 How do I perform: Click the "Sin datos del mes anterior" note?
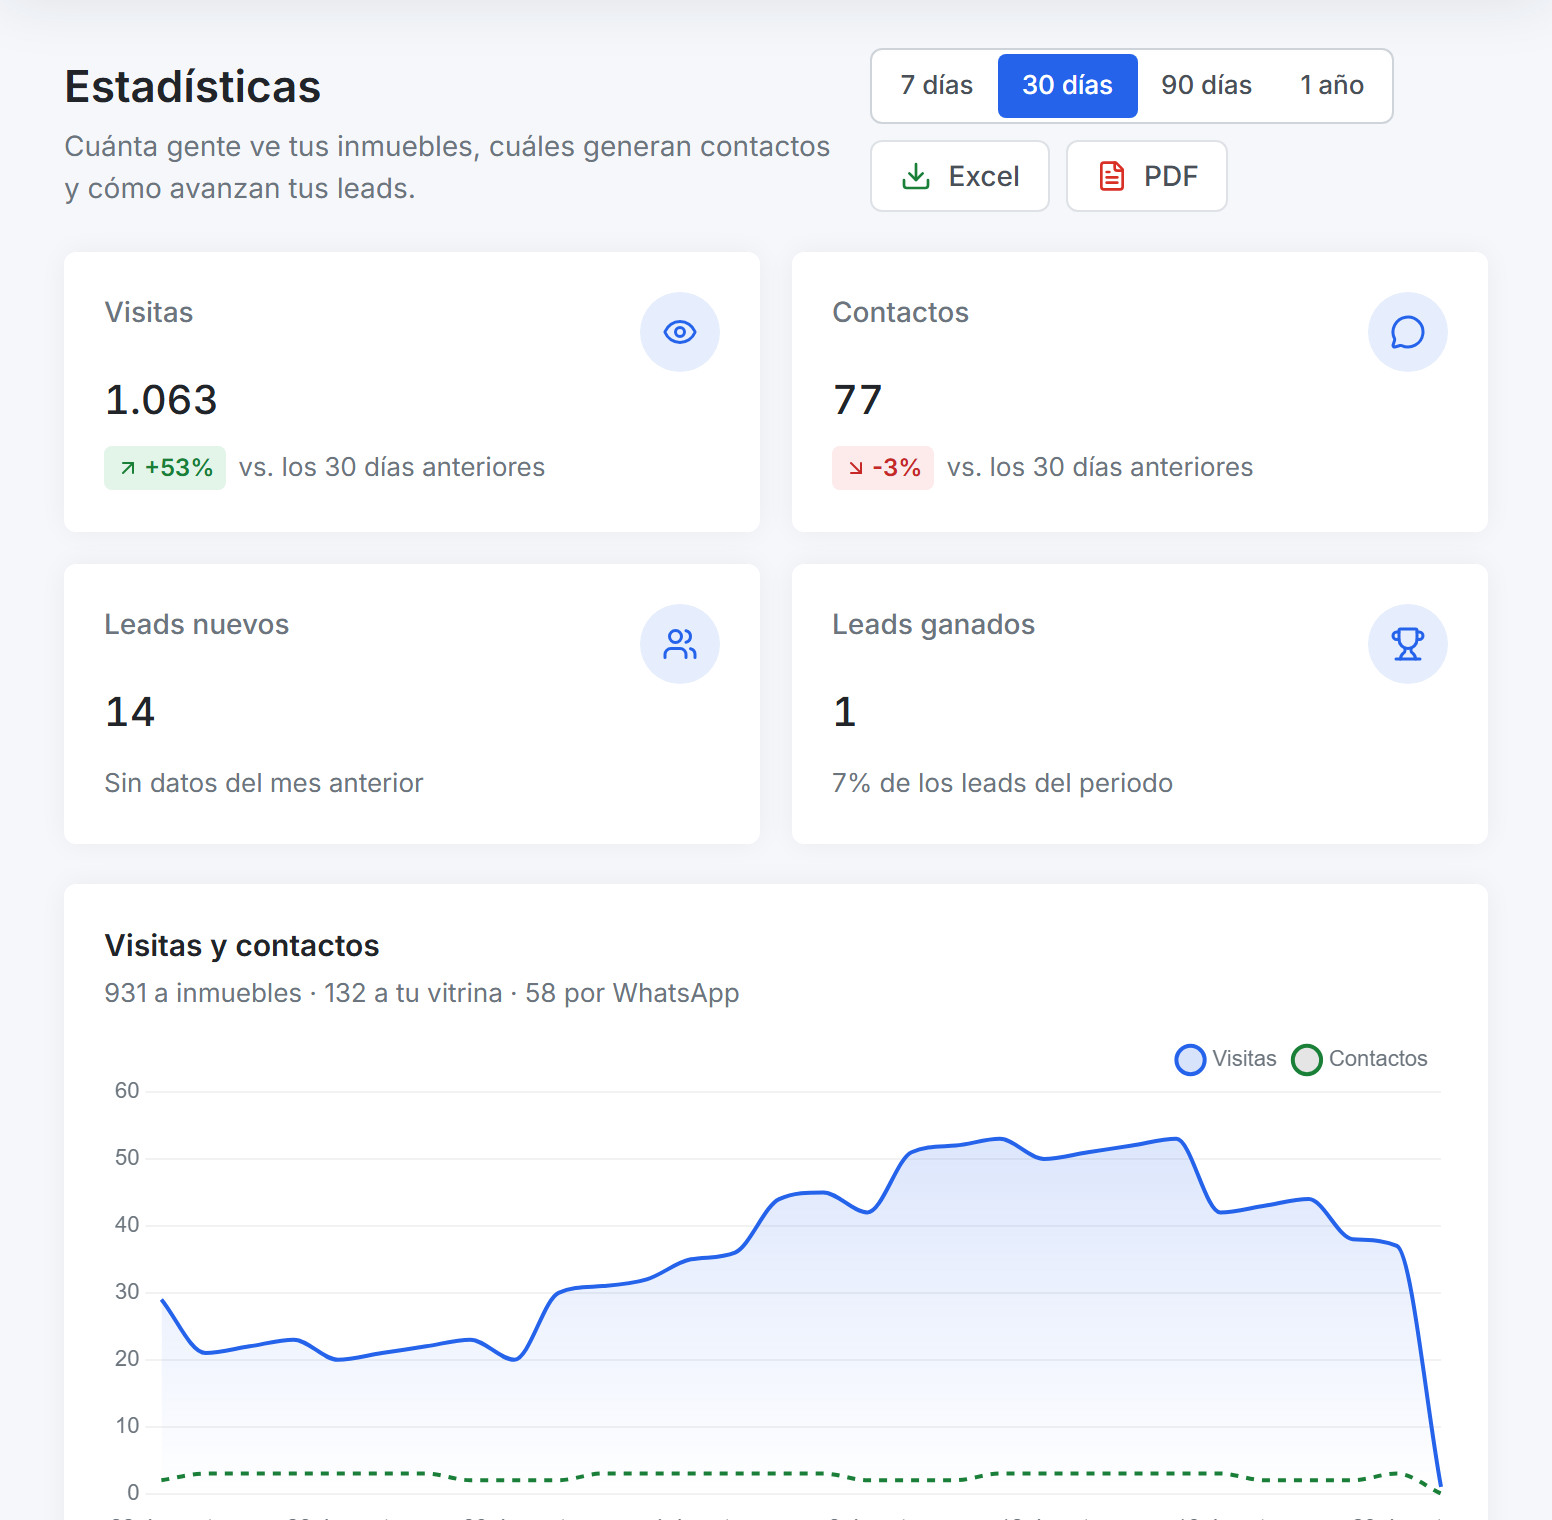264,783
